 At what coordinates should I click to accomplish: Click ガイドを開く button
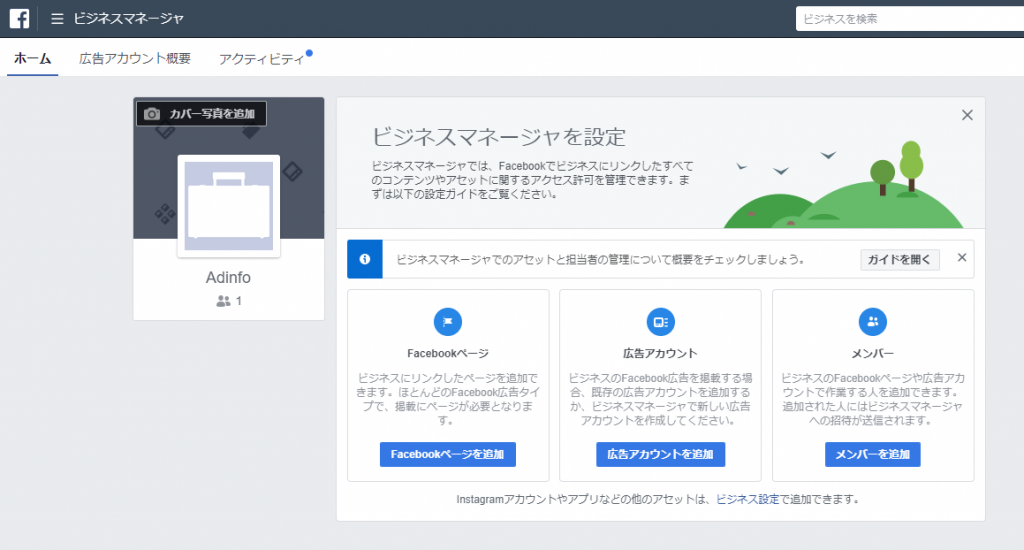click(x=900, y=259)
